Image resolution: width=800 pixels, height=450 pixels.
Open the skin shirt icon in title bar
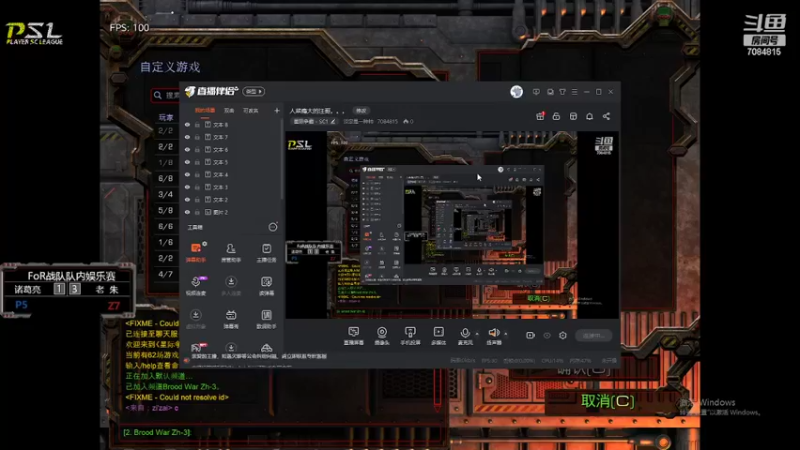point(562,92)
